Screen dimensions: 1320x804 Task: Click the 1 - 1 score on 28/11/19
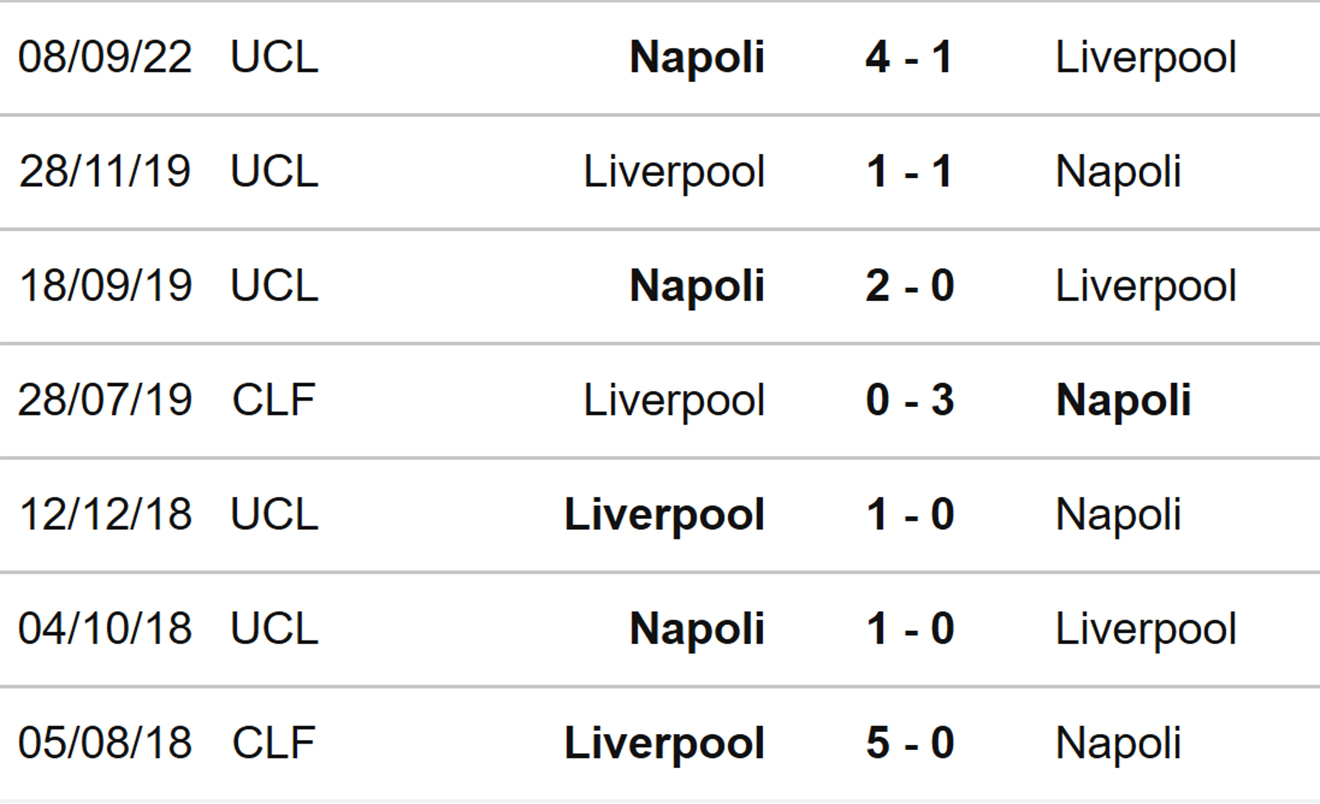coord(909,172)
